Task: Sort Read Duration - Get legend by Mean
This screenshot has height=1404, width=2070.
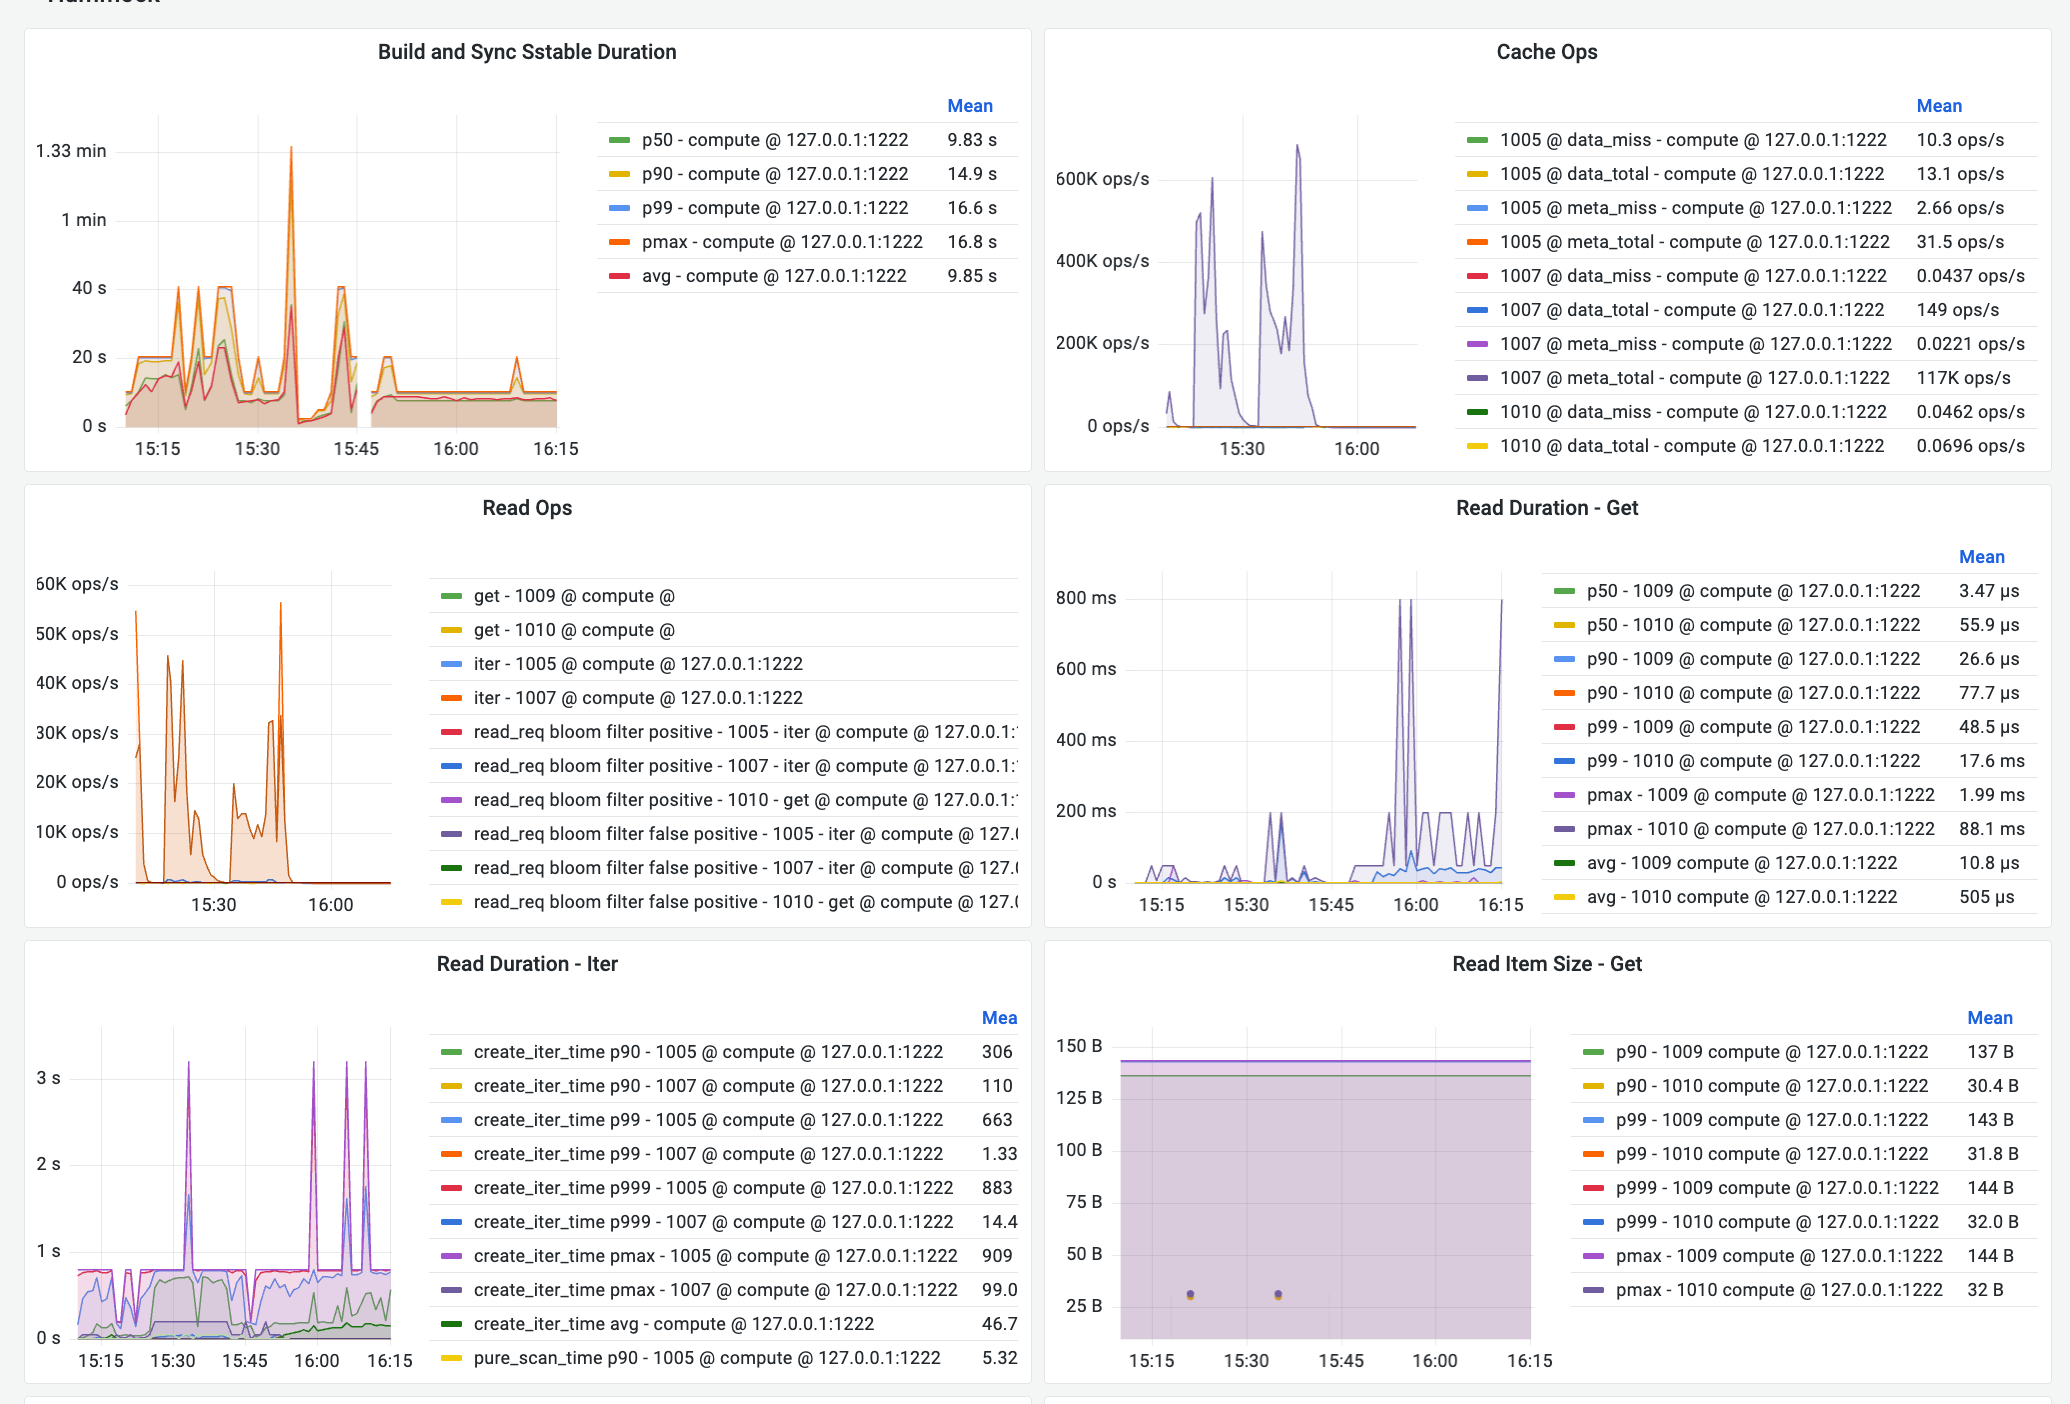Action: coord(1982,556)
